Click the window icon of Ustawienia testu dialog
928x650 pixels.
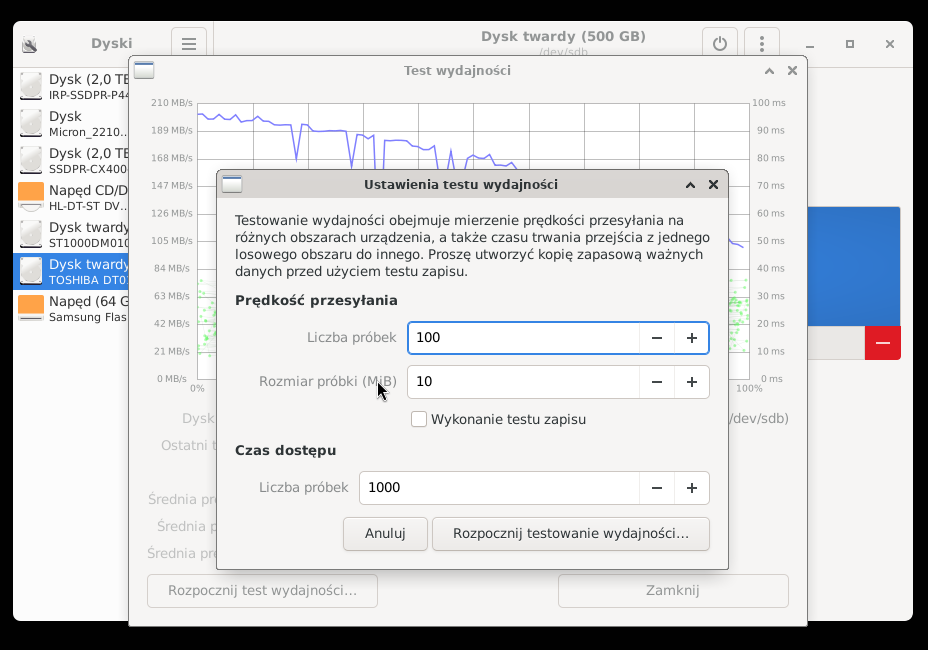pyautogui.click(x=232, y=185)
